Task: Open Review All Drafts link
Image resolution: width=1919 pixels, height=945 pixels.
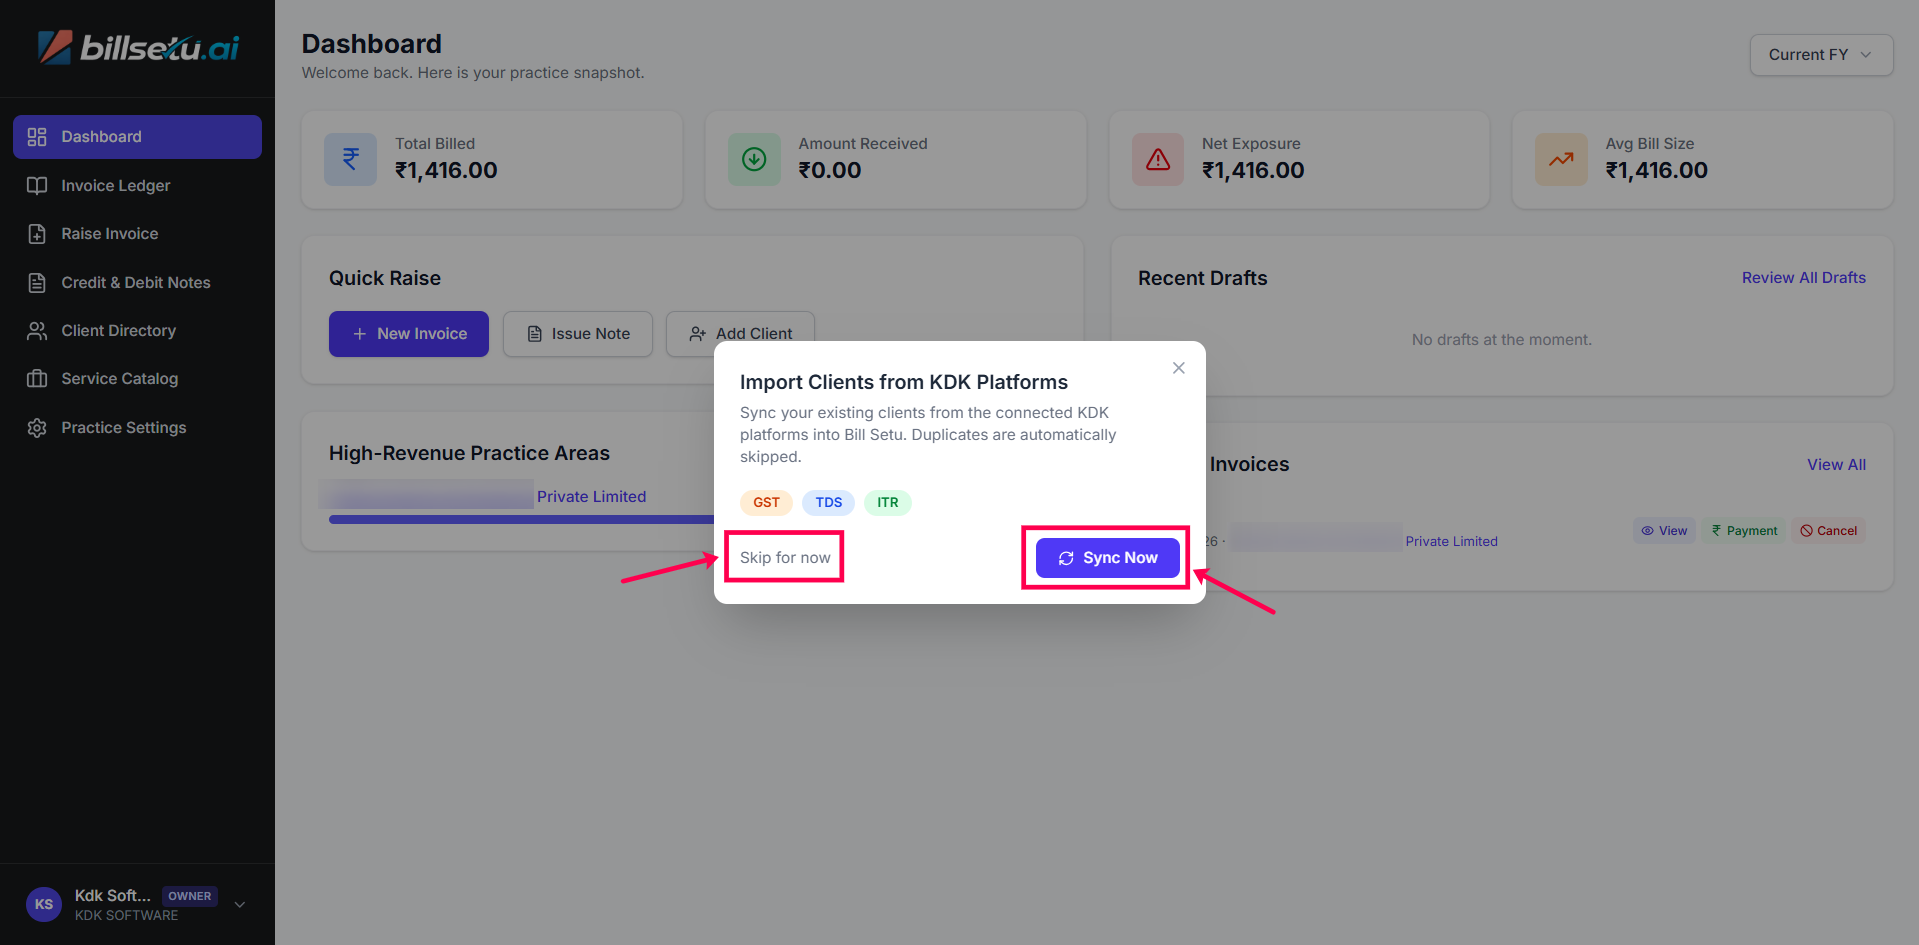Action: point(1803,278)
